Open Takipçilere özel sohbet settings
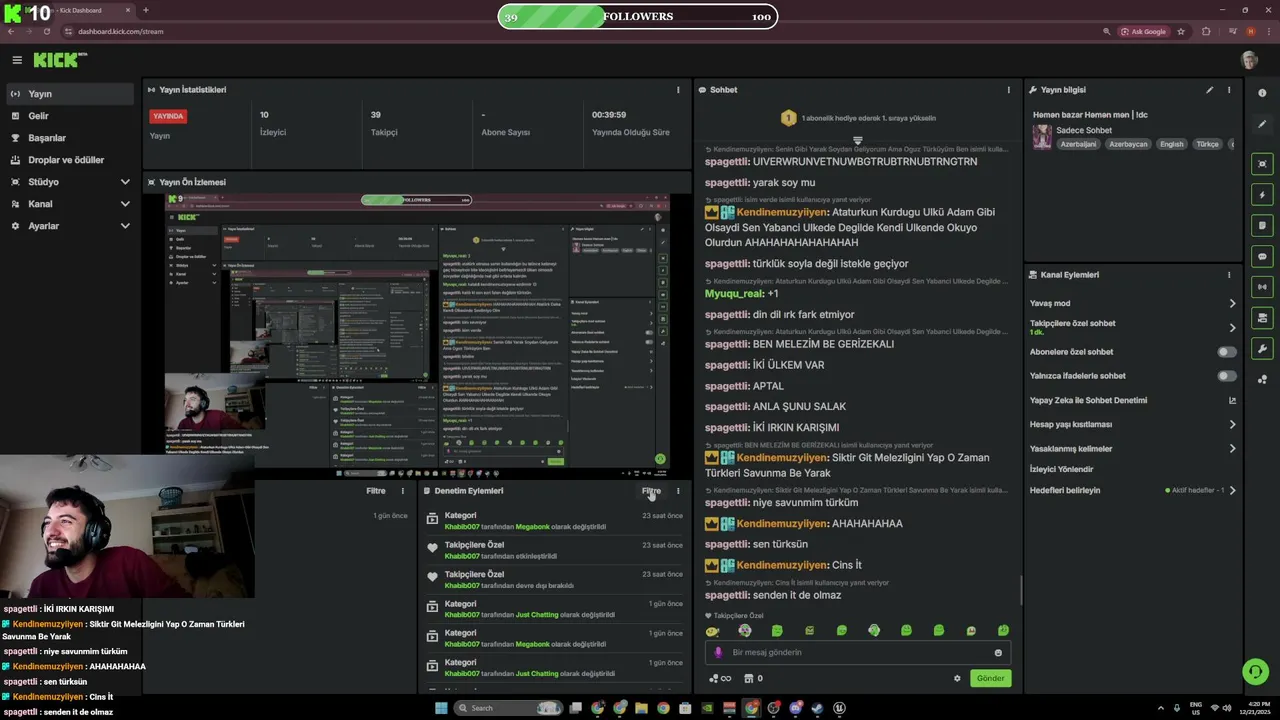 click(x=1133, y=327)
